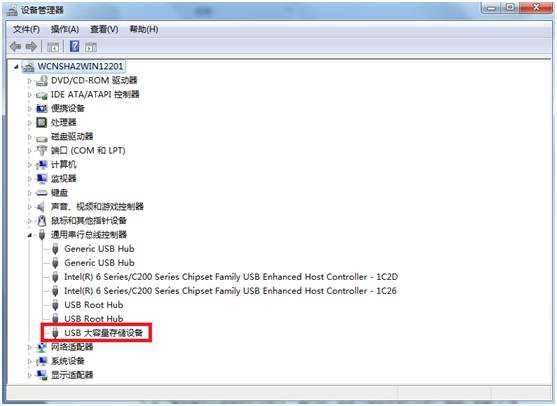The image size is (557, 406).
Task: Select the 系统设备 label
Action: pos(68,361)
